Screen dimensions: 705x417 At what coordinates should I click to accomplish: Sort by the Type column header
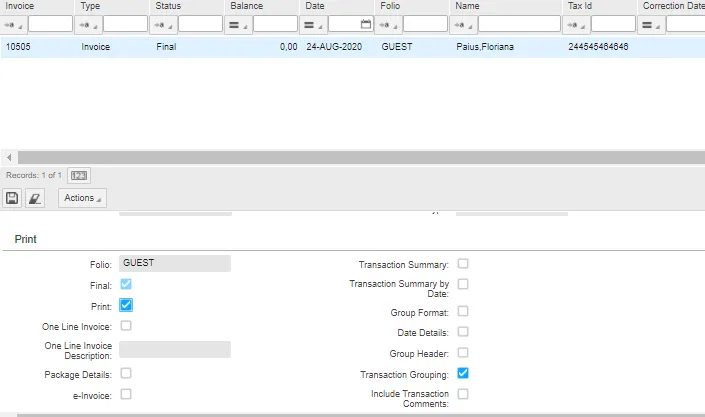[x=90, y=6]
